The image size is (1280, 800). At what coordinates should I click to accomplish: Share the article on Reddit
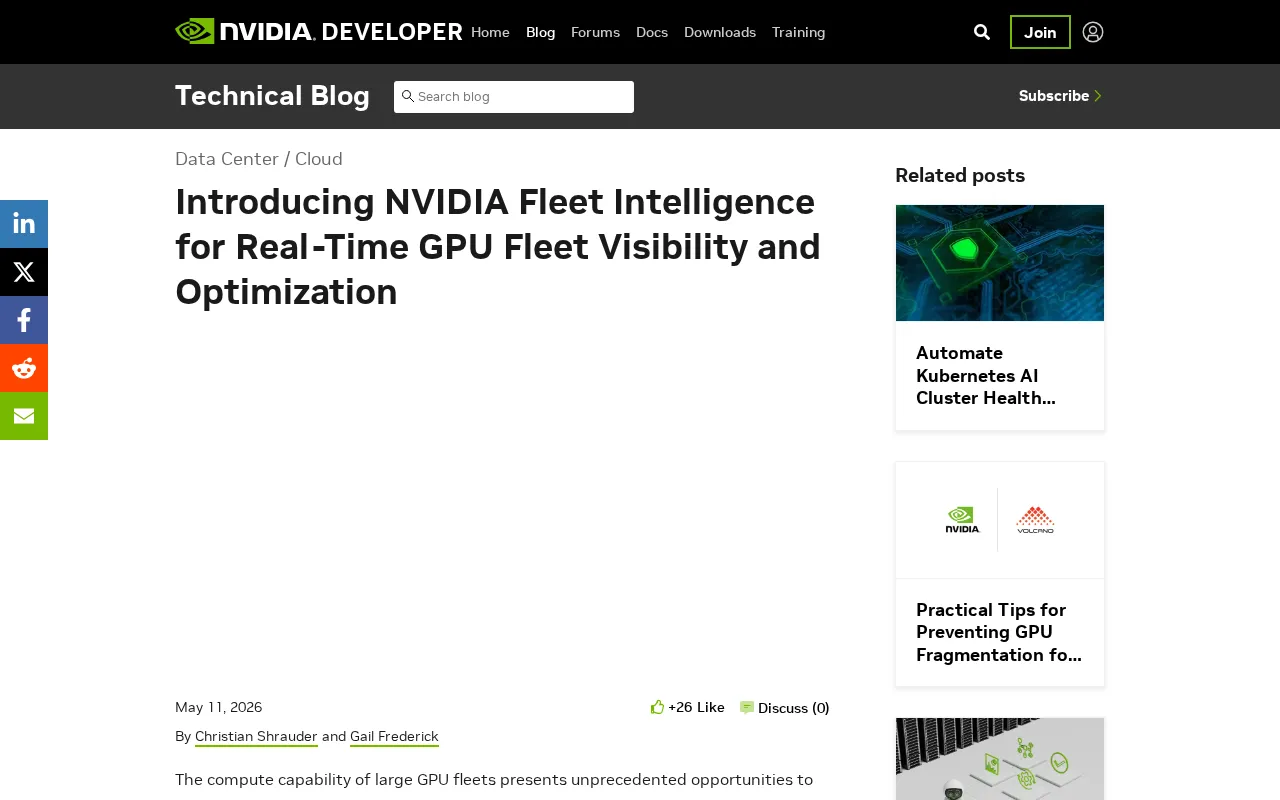[x=24, y=368]
